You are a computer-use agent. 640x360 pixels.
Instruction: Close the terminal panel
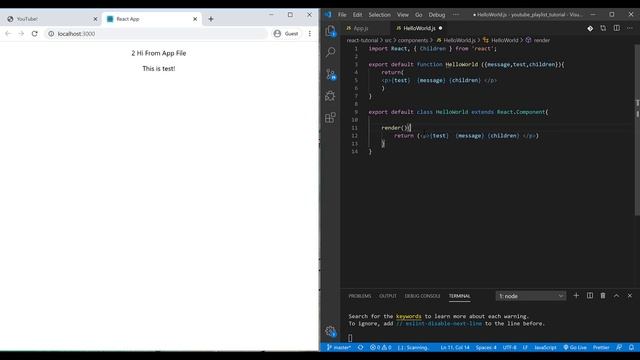(x=630, y=296)
